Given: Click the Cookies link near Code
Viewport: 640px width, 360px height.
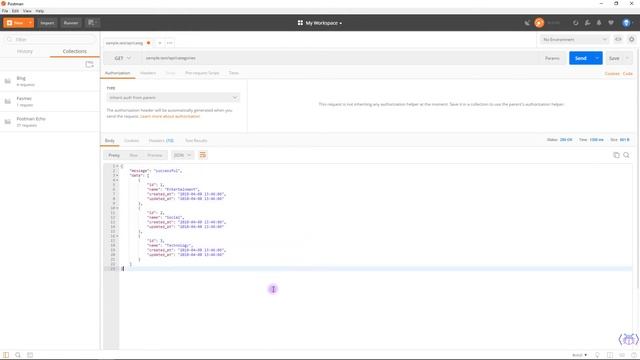Looking at the screenshot, I should pos(612,73).
